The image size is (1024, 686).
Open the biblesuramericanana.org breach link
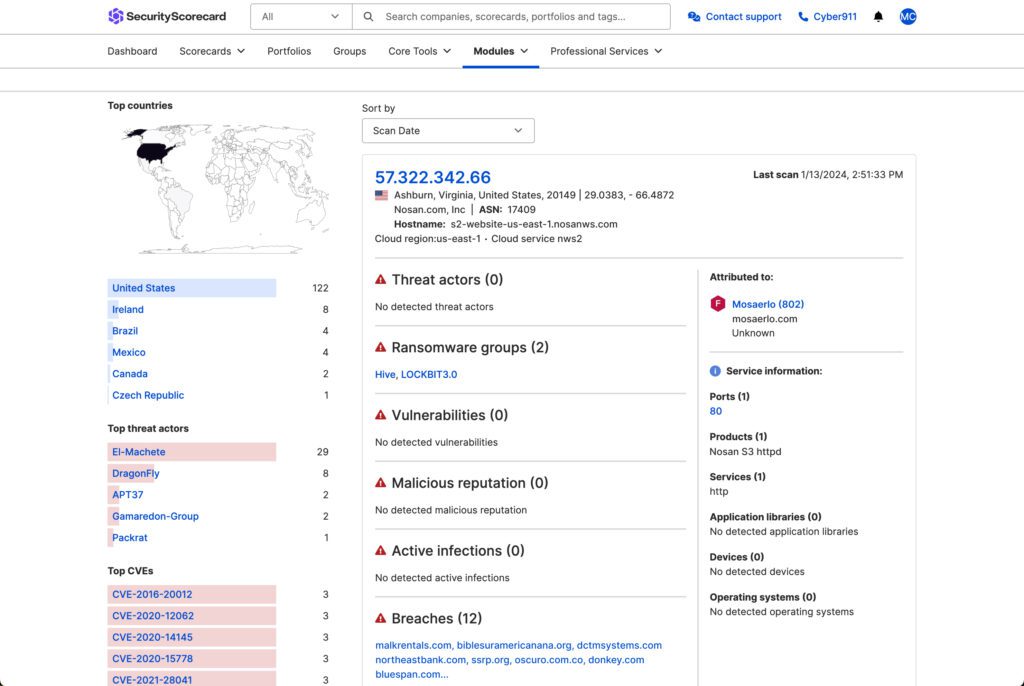click(514, 645)
